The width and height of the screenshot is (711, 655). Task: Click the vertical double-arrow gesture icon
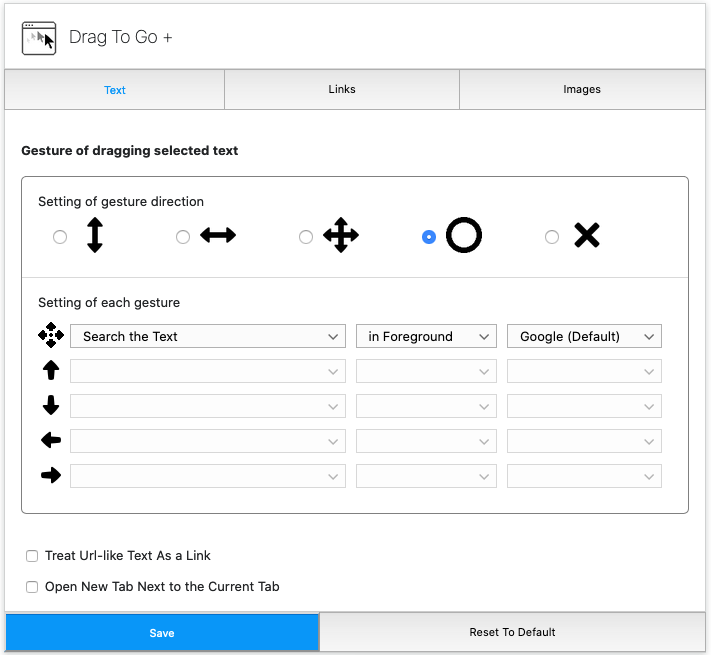(x=95, y=235)
